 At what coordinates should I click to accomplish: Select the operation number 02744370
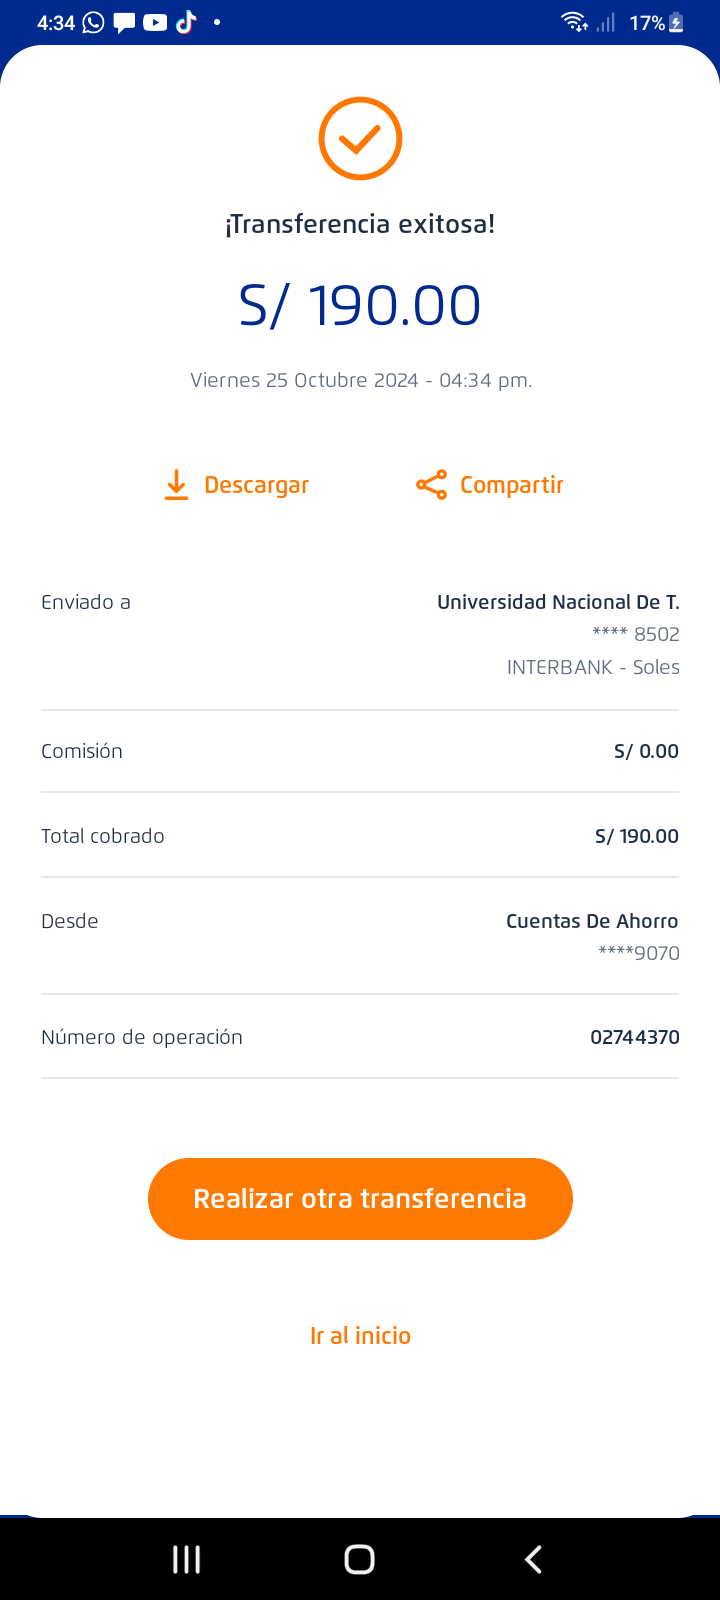coord(634,1037)
